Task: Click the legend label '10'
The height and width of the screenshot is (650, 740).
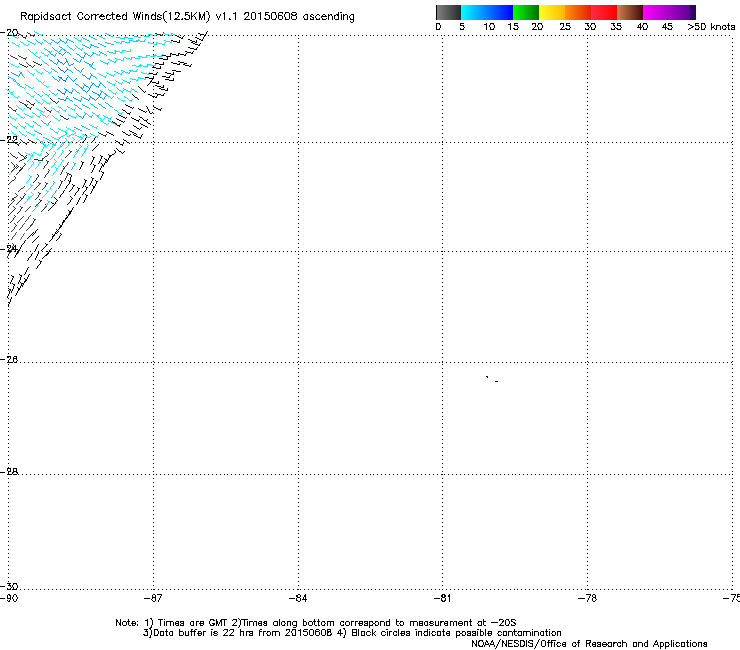Action: (x=489, y=27)
